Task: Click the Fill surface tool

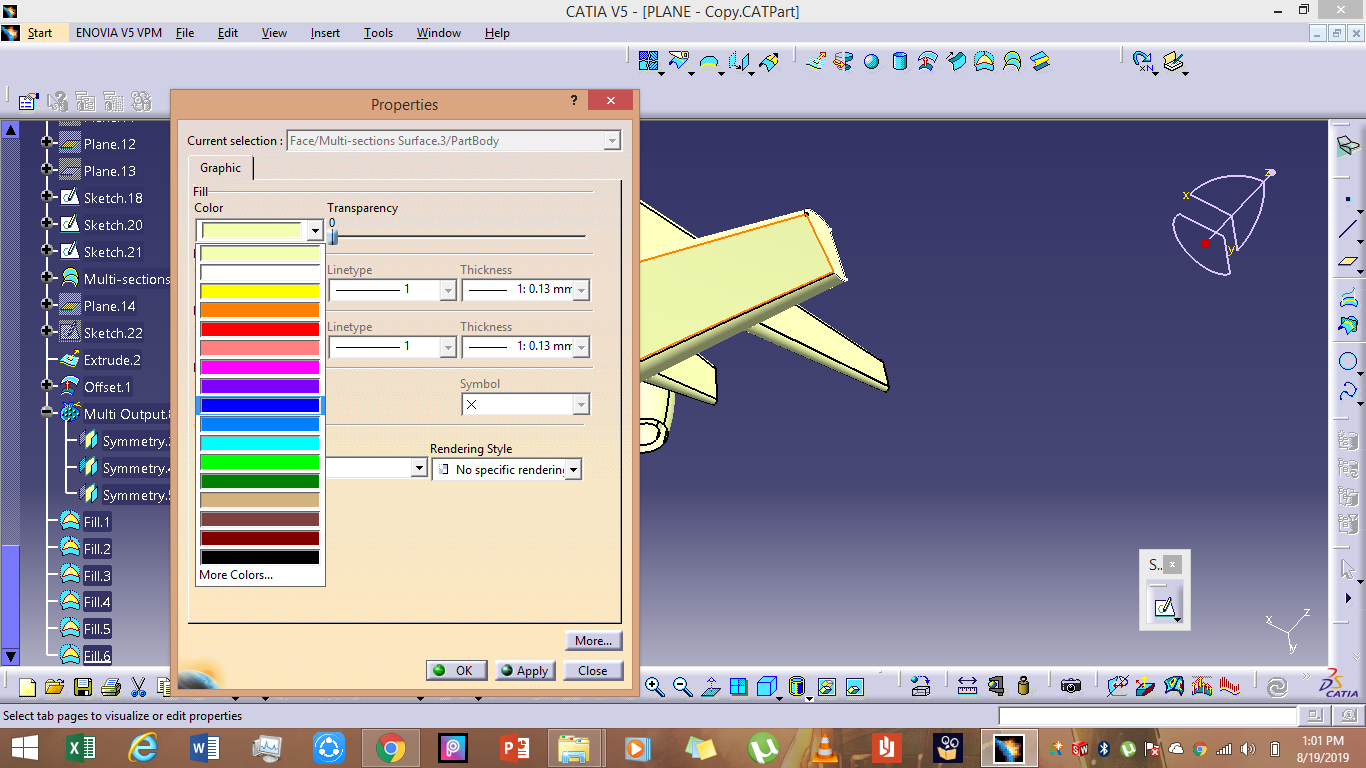Action: tap(984, 62)
